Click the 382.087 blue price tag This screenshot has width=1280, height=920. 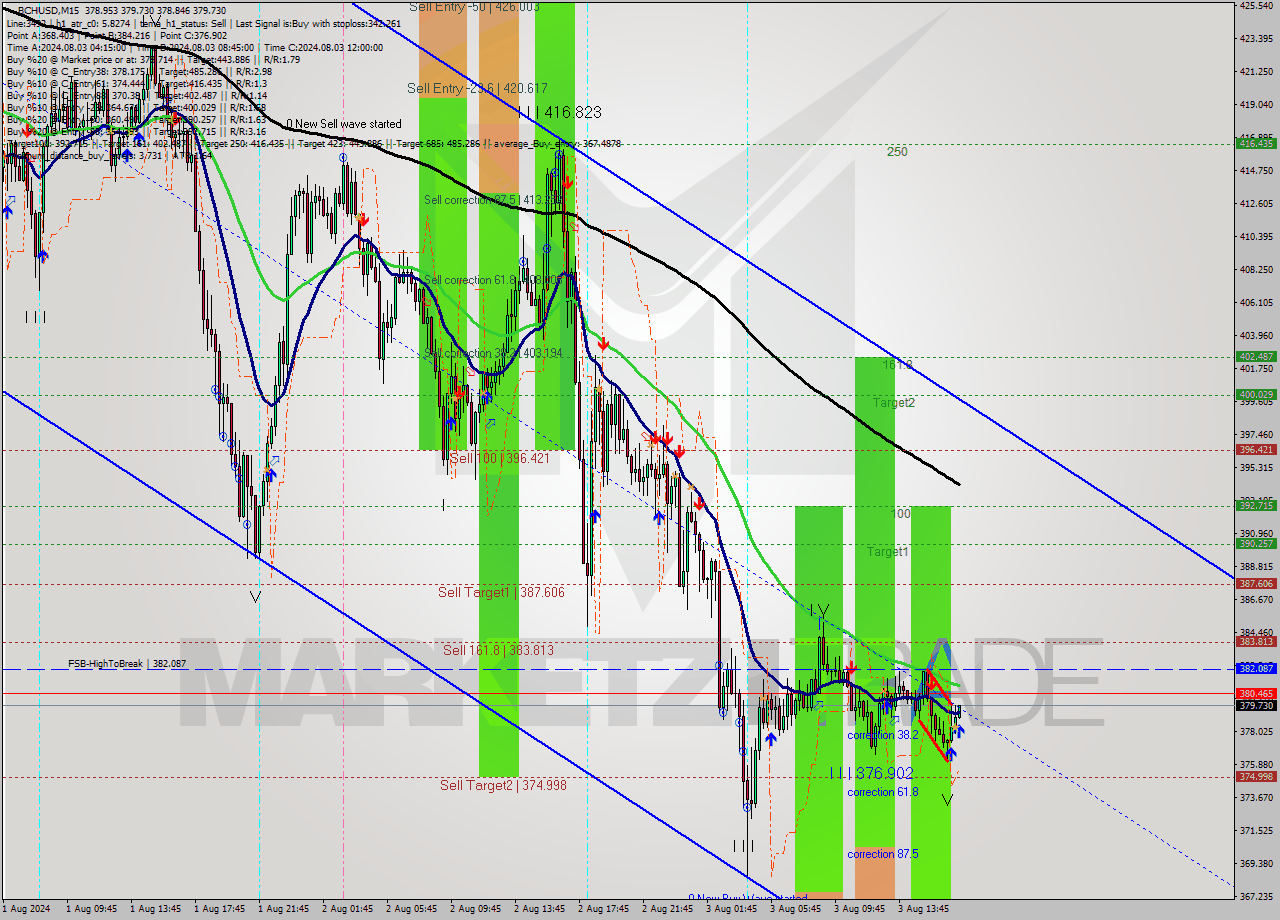pyautogui.click(x=1256, y=668)
